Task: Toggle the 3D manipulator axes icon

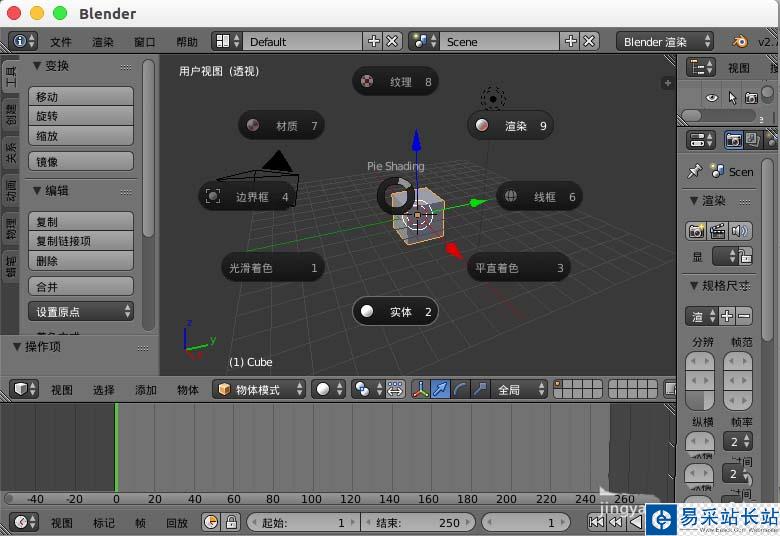Action: [421, 389]
